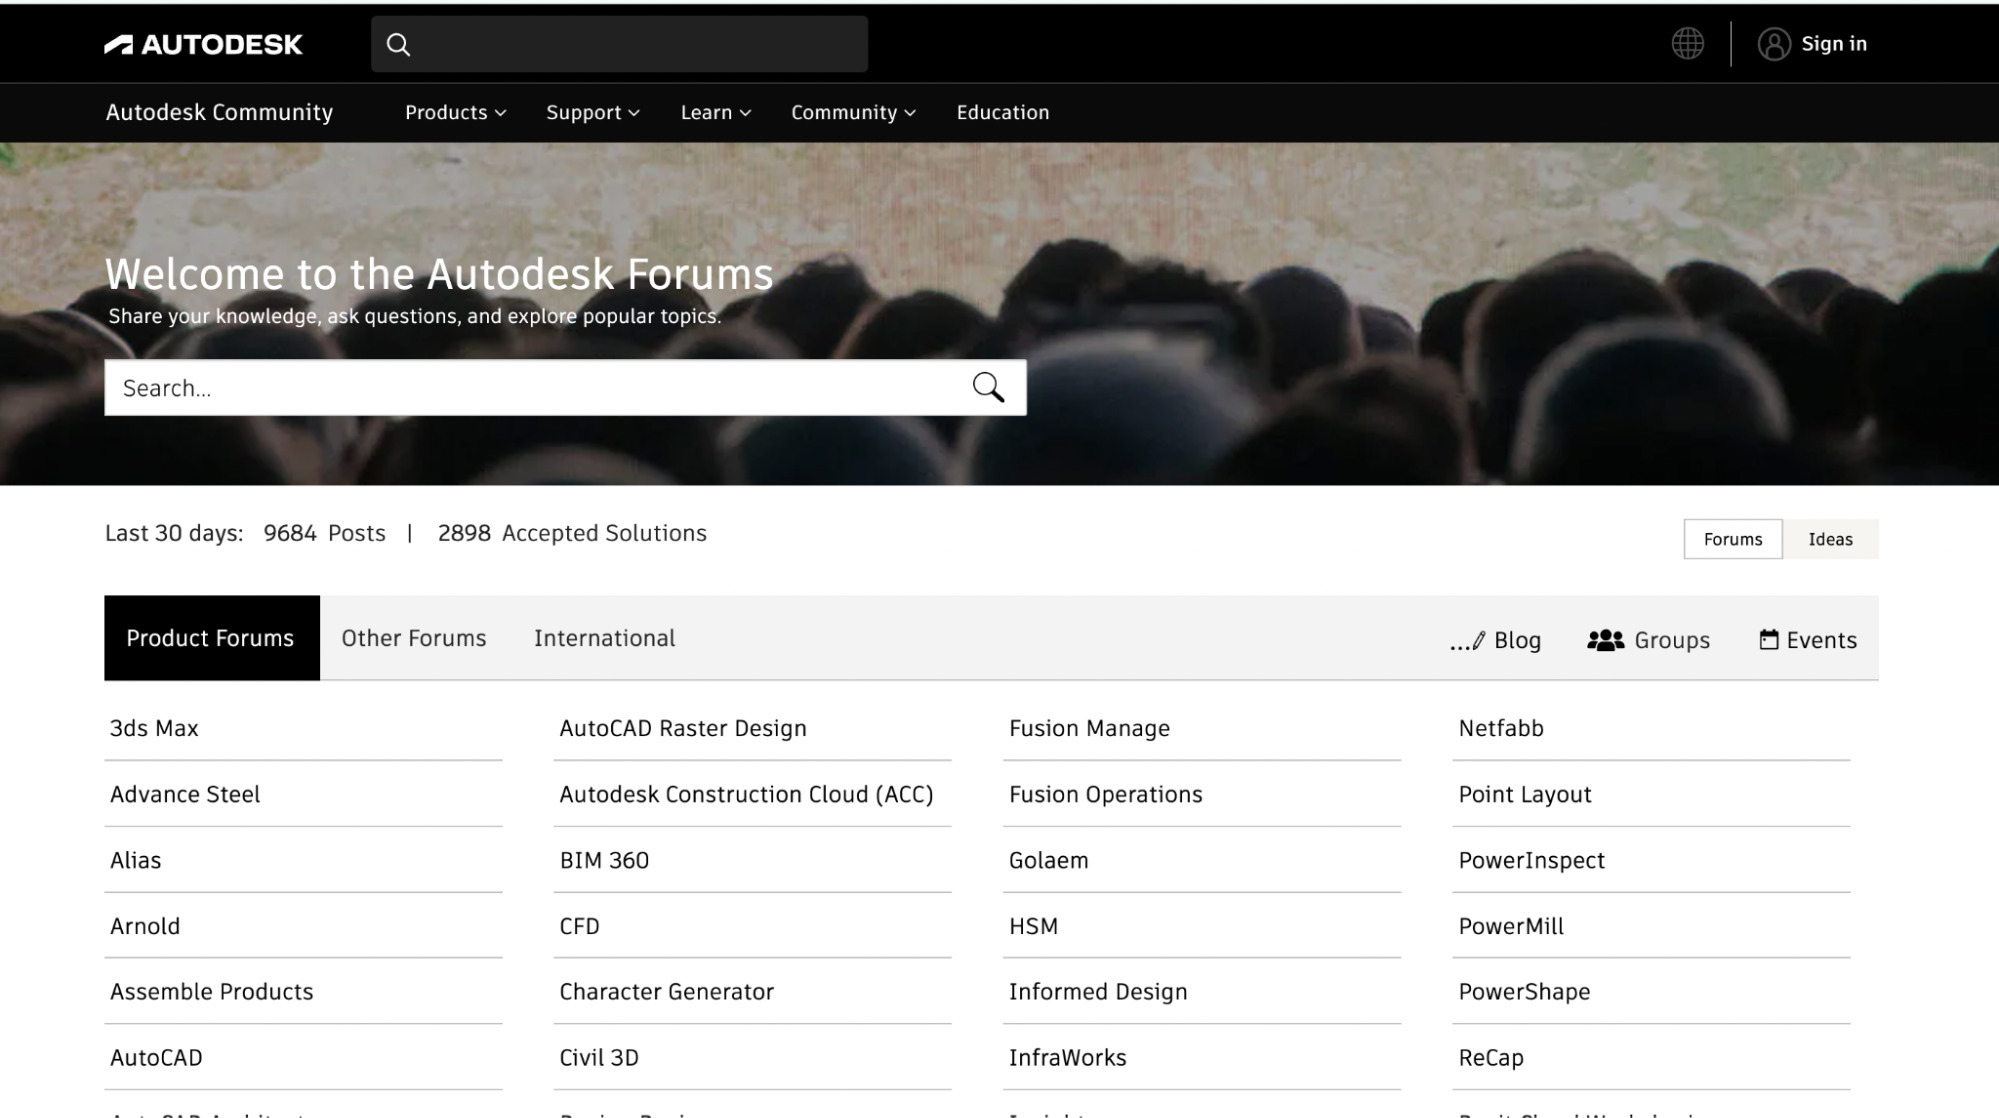This screenshot has width=1999, height=1118.
Task: Click Sign in
Action: pos(1834,44)
